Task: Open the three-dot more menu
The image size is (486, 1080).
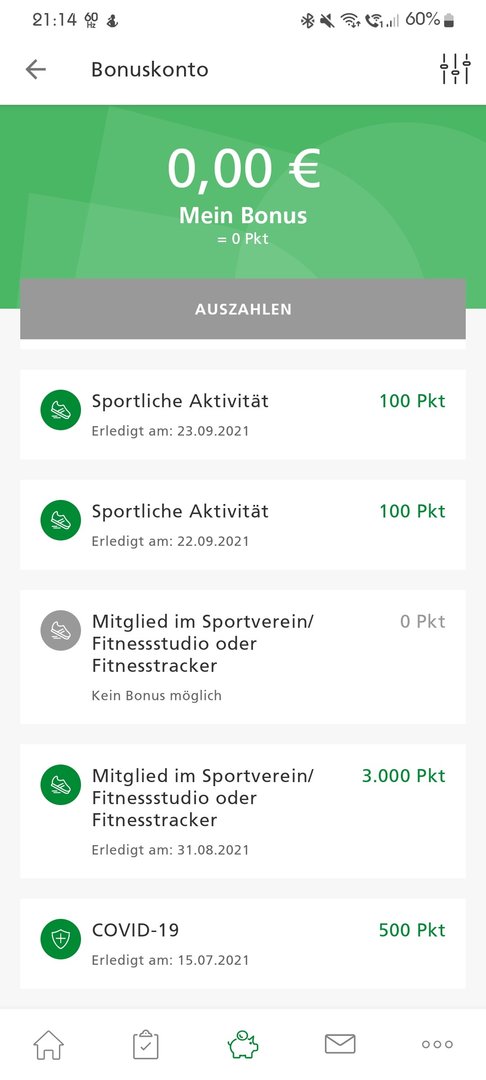Action: (437, 1044)
